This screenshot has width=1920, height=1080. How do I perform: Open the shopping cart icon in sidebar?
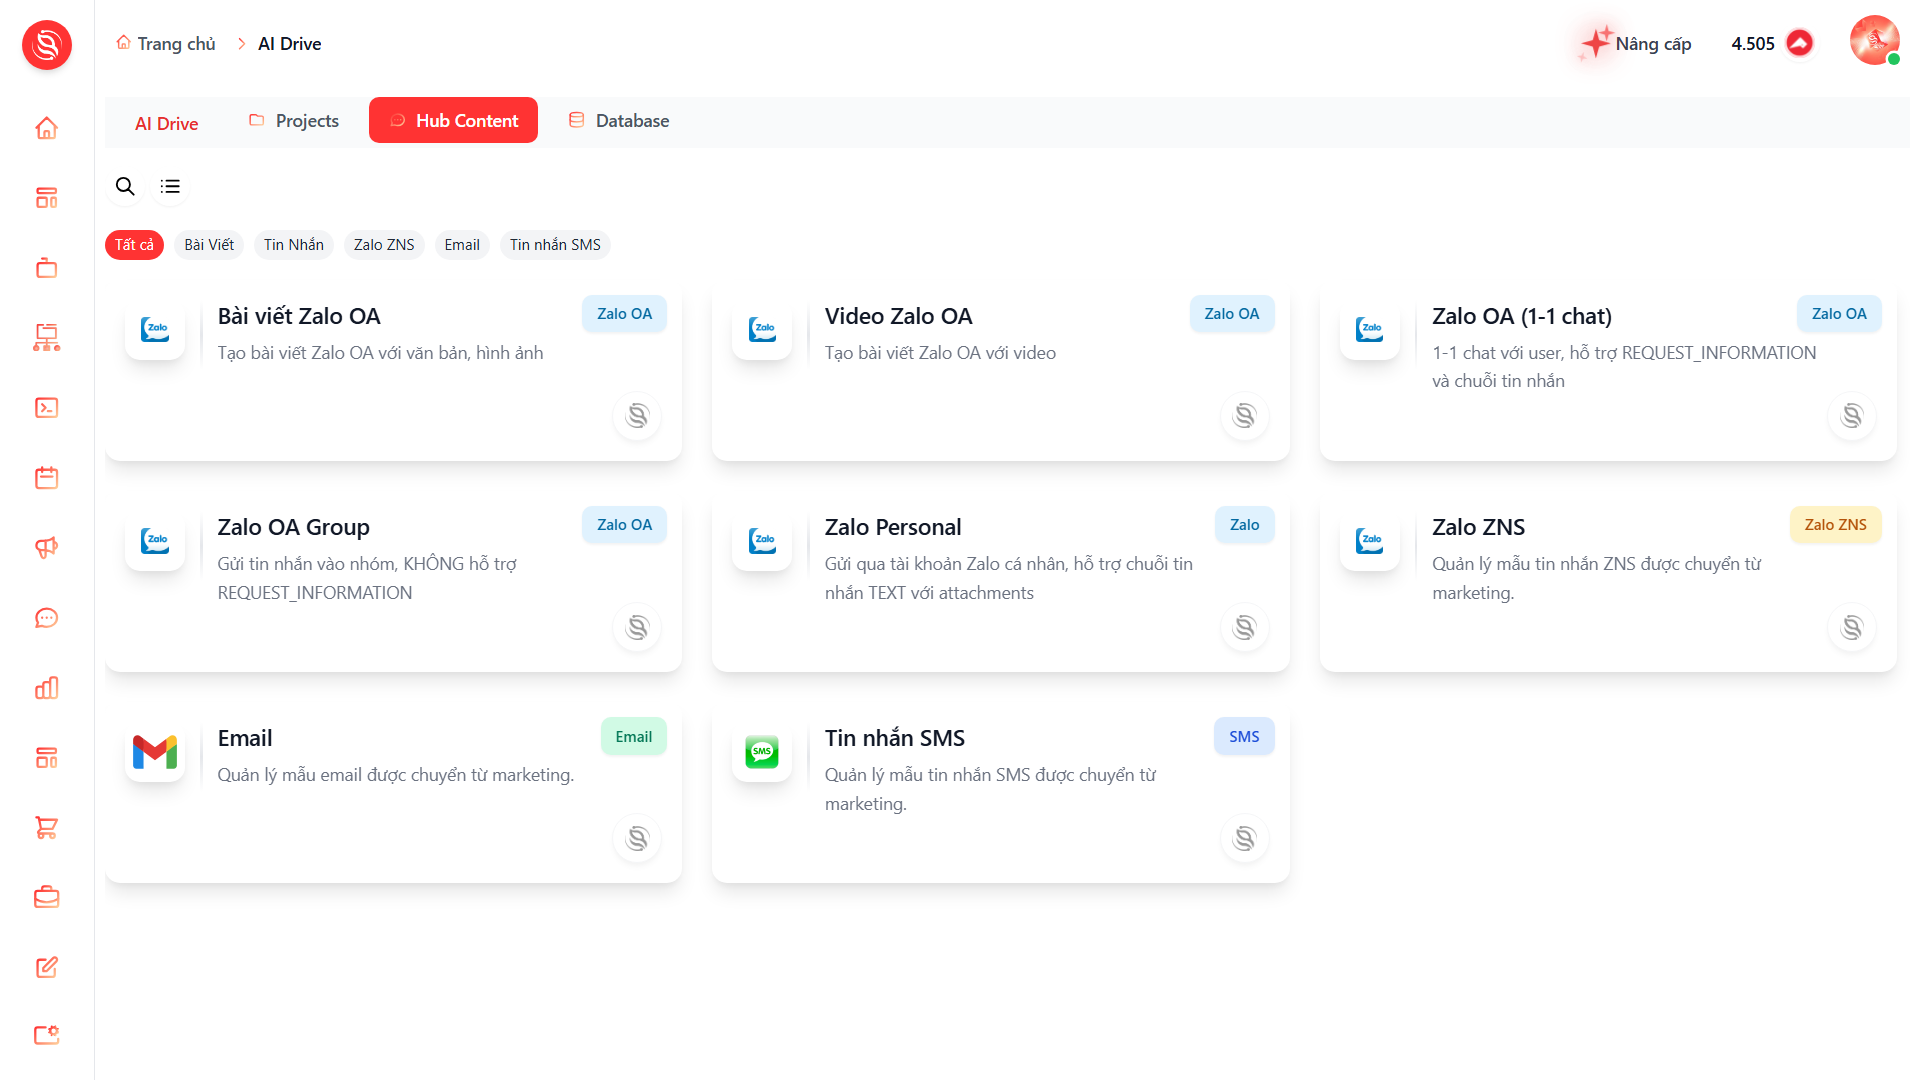[x=46, y=828]
